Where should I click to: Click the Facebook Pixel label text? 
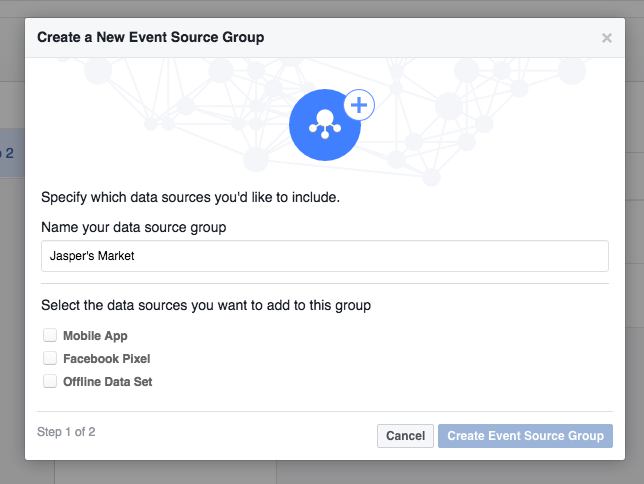107,359
